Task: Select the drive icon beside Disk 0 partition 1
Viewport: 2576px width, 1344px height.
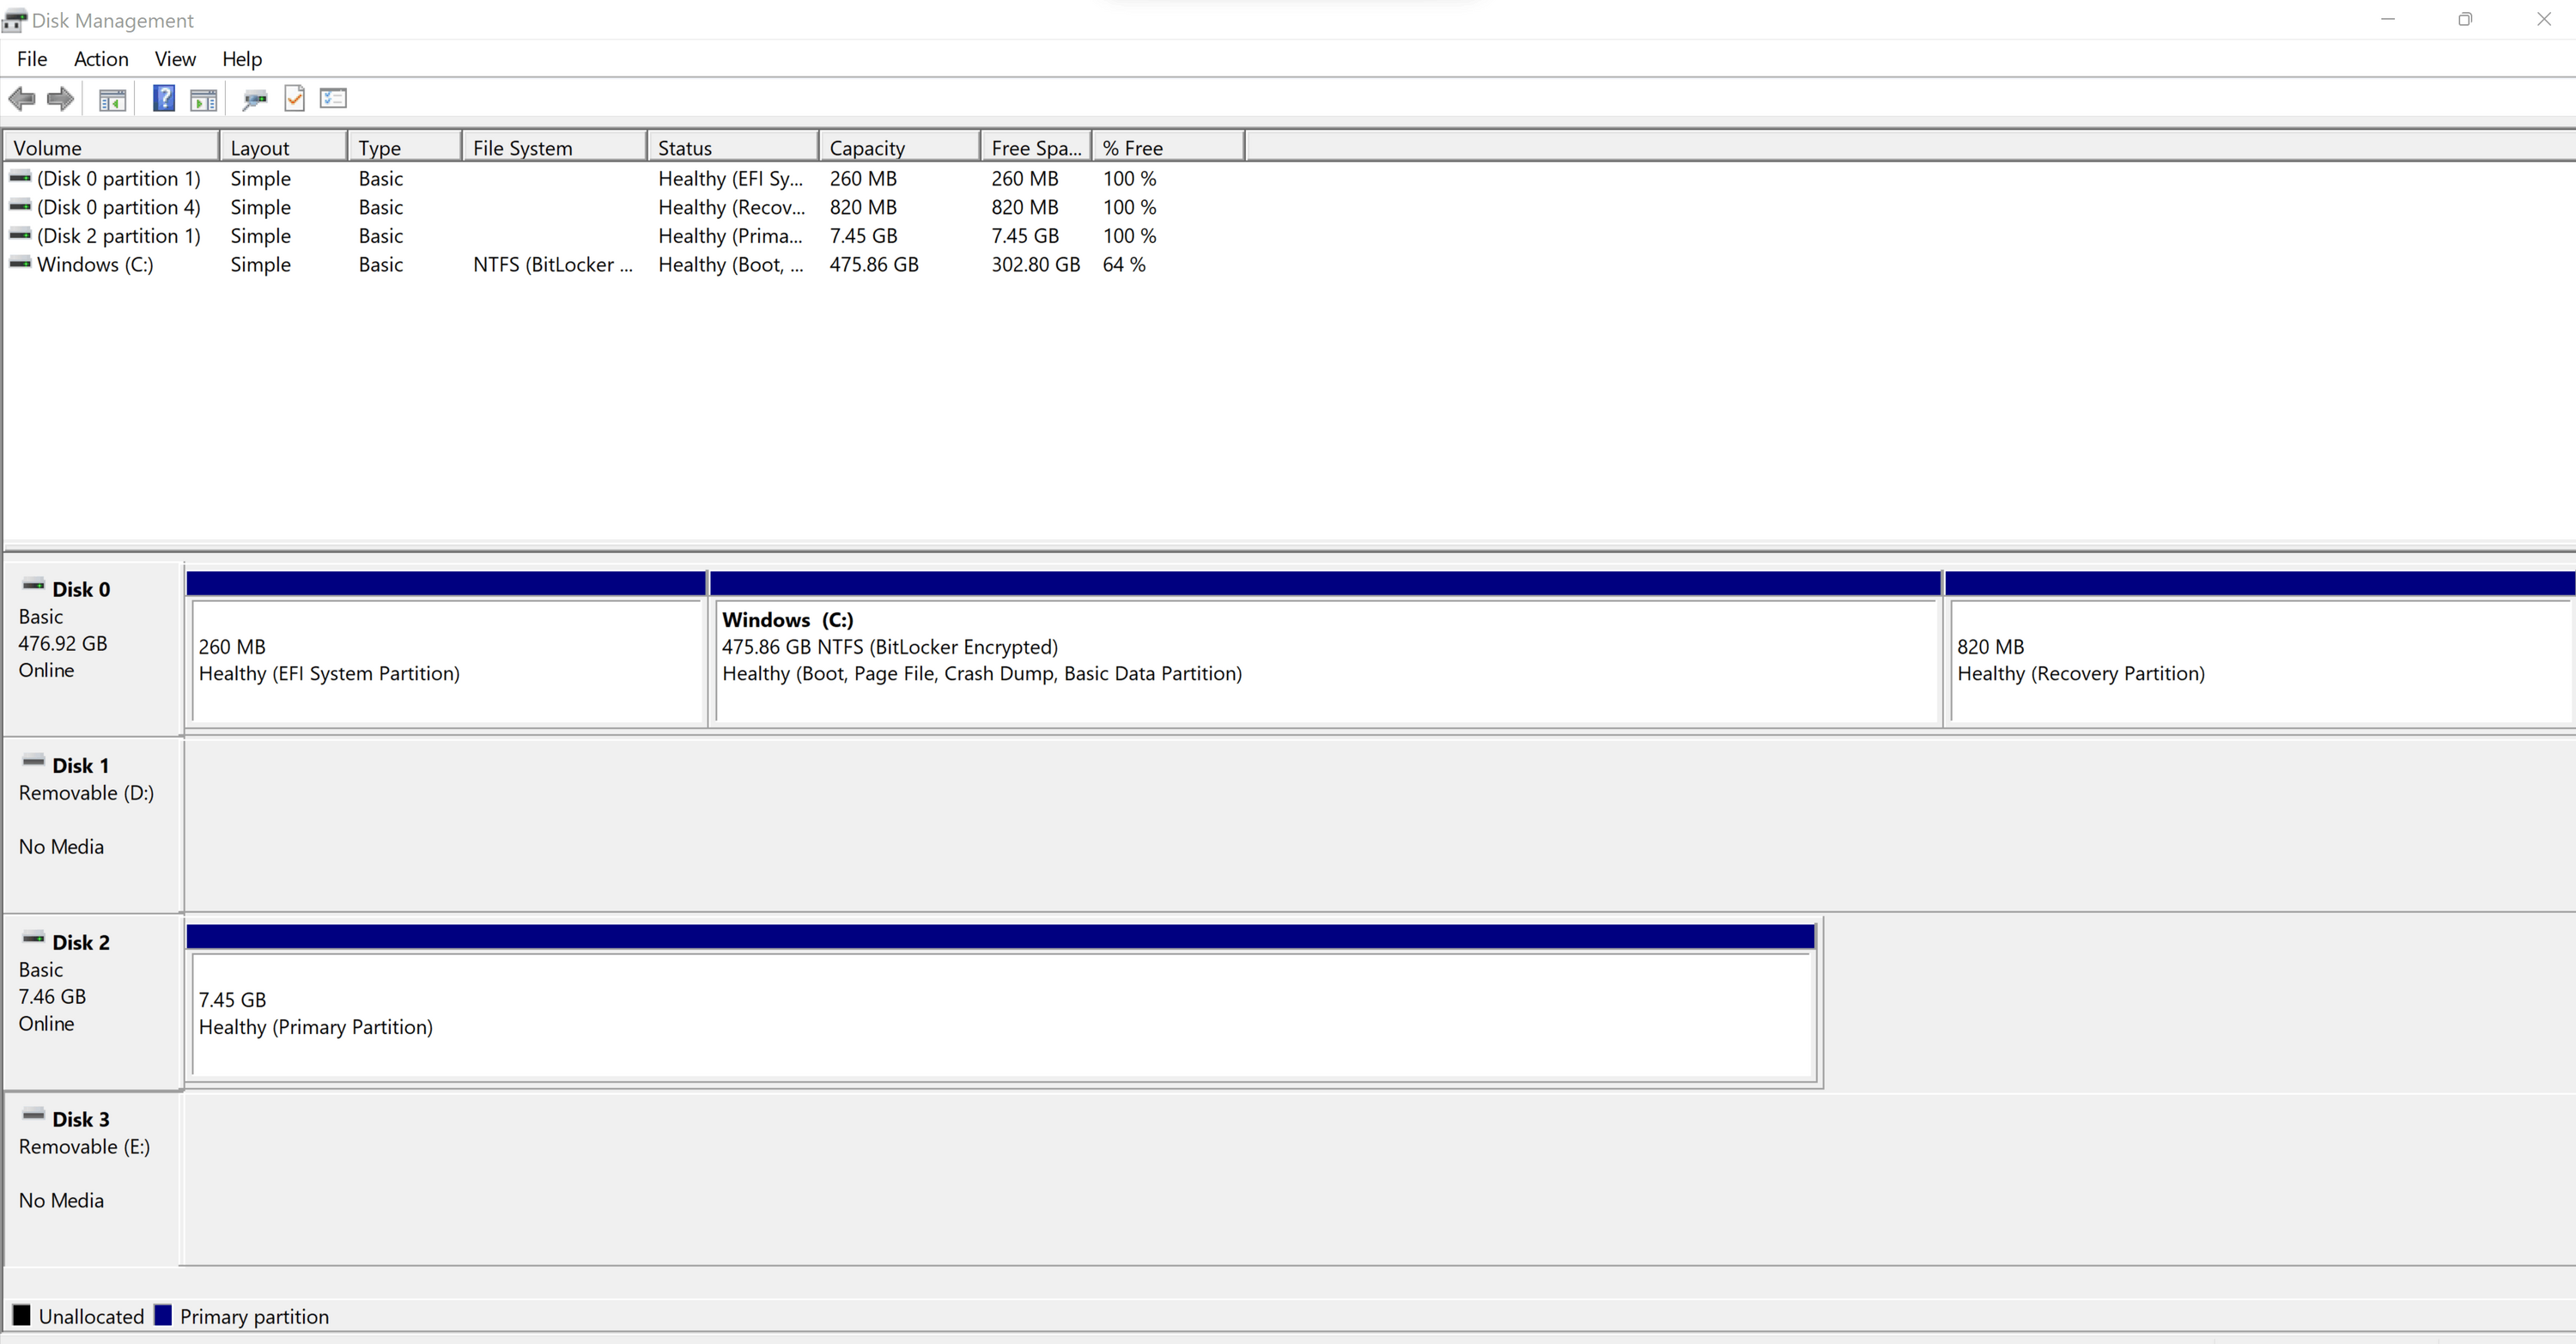Action: tap(20, 177)
